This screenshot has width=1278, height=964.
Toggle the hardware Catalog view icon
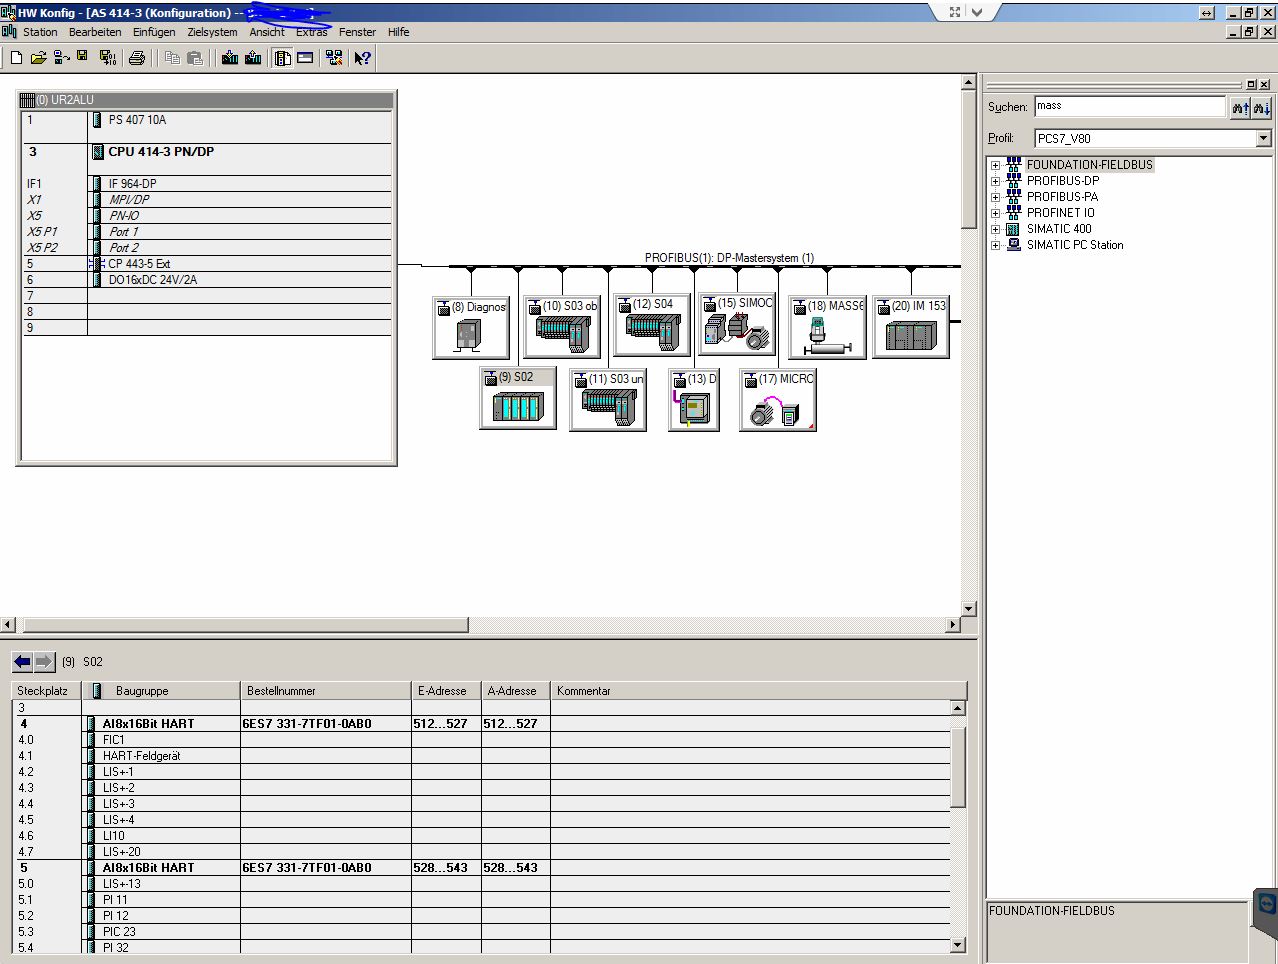point(283,58)
